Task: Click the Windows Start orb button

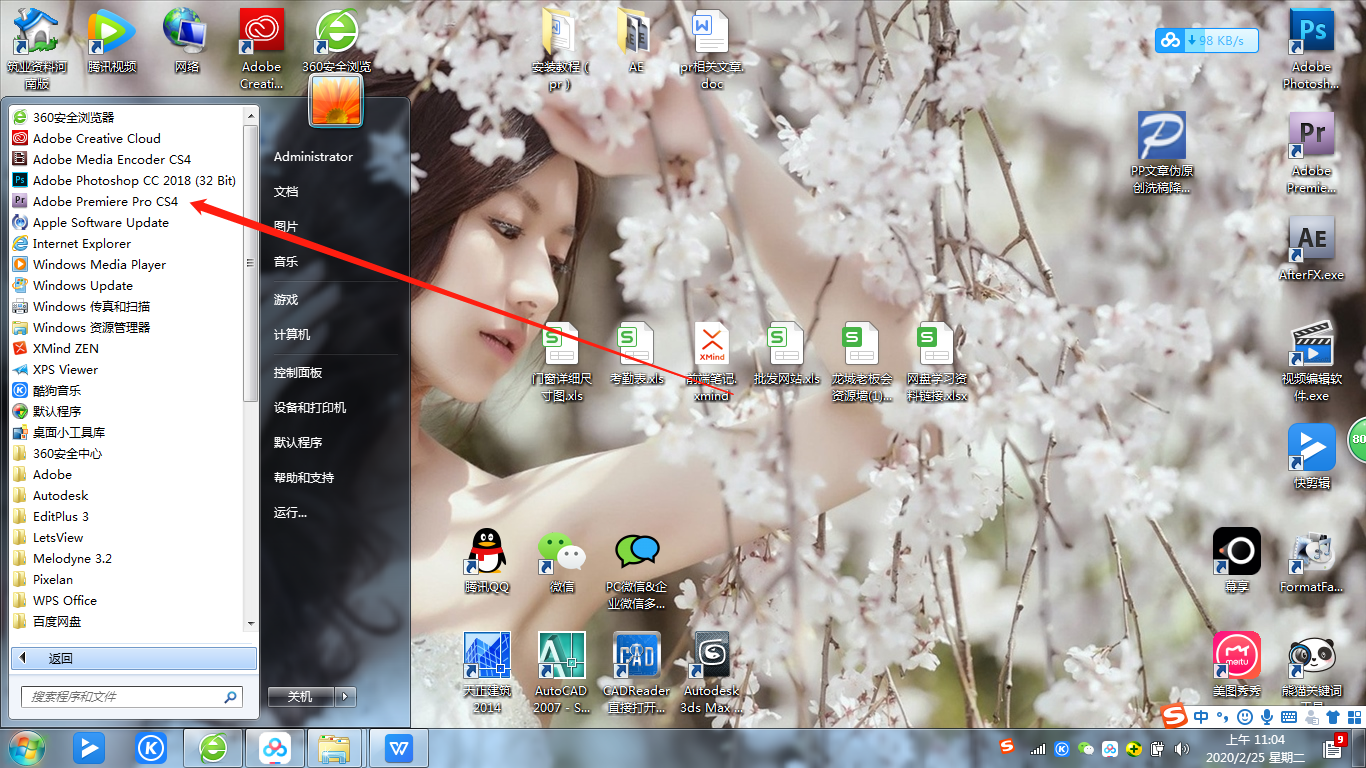Action: coord(27,747)
